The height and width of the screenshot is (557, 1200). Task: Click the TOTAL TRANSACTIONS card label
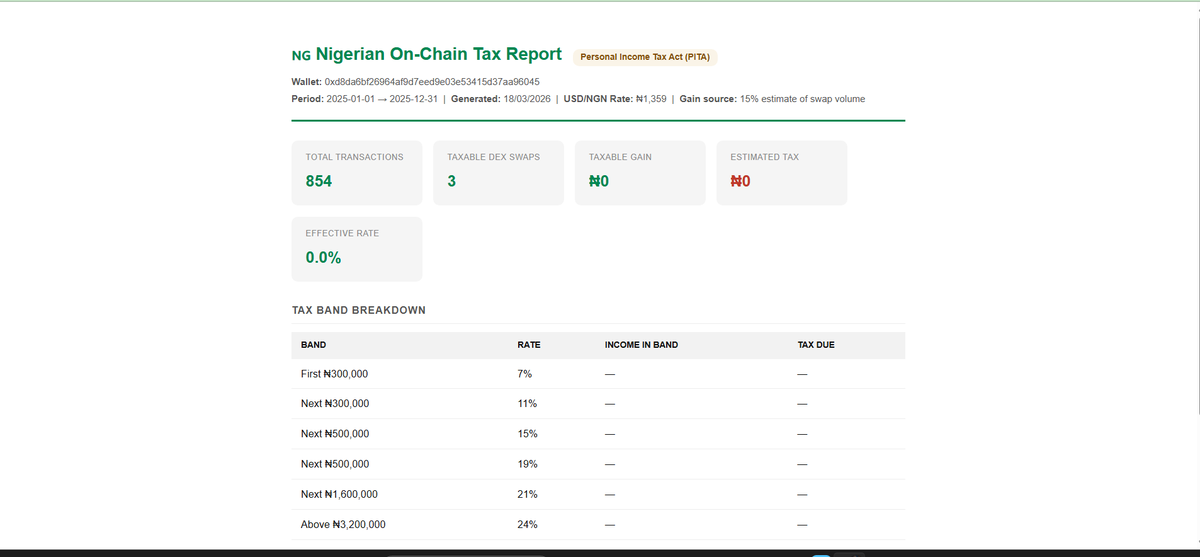(x=354, y=157)
